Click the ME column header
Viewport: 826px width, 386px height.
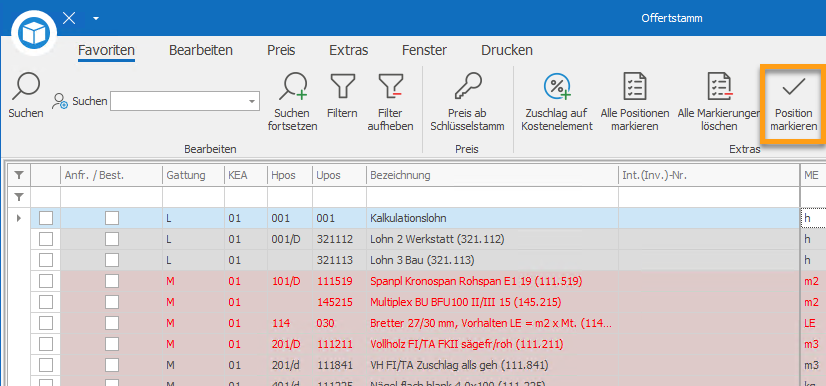813,175
